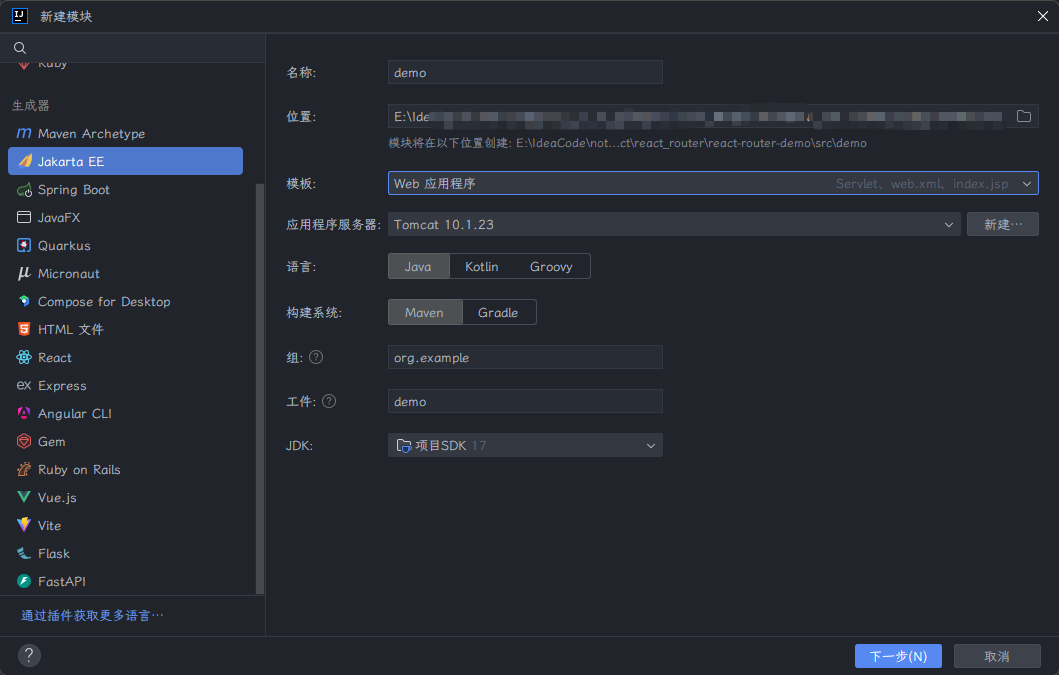This screenshot has width=1059, height=675.
Task: Click 新建… to add application server
Action: (1002, 224)
